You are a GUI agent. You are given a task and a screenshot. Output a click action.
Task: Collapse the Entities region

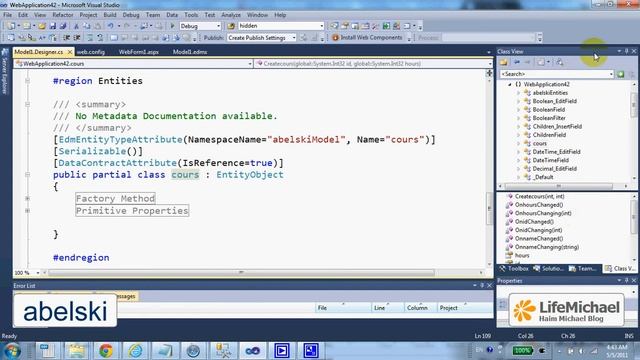27,81
